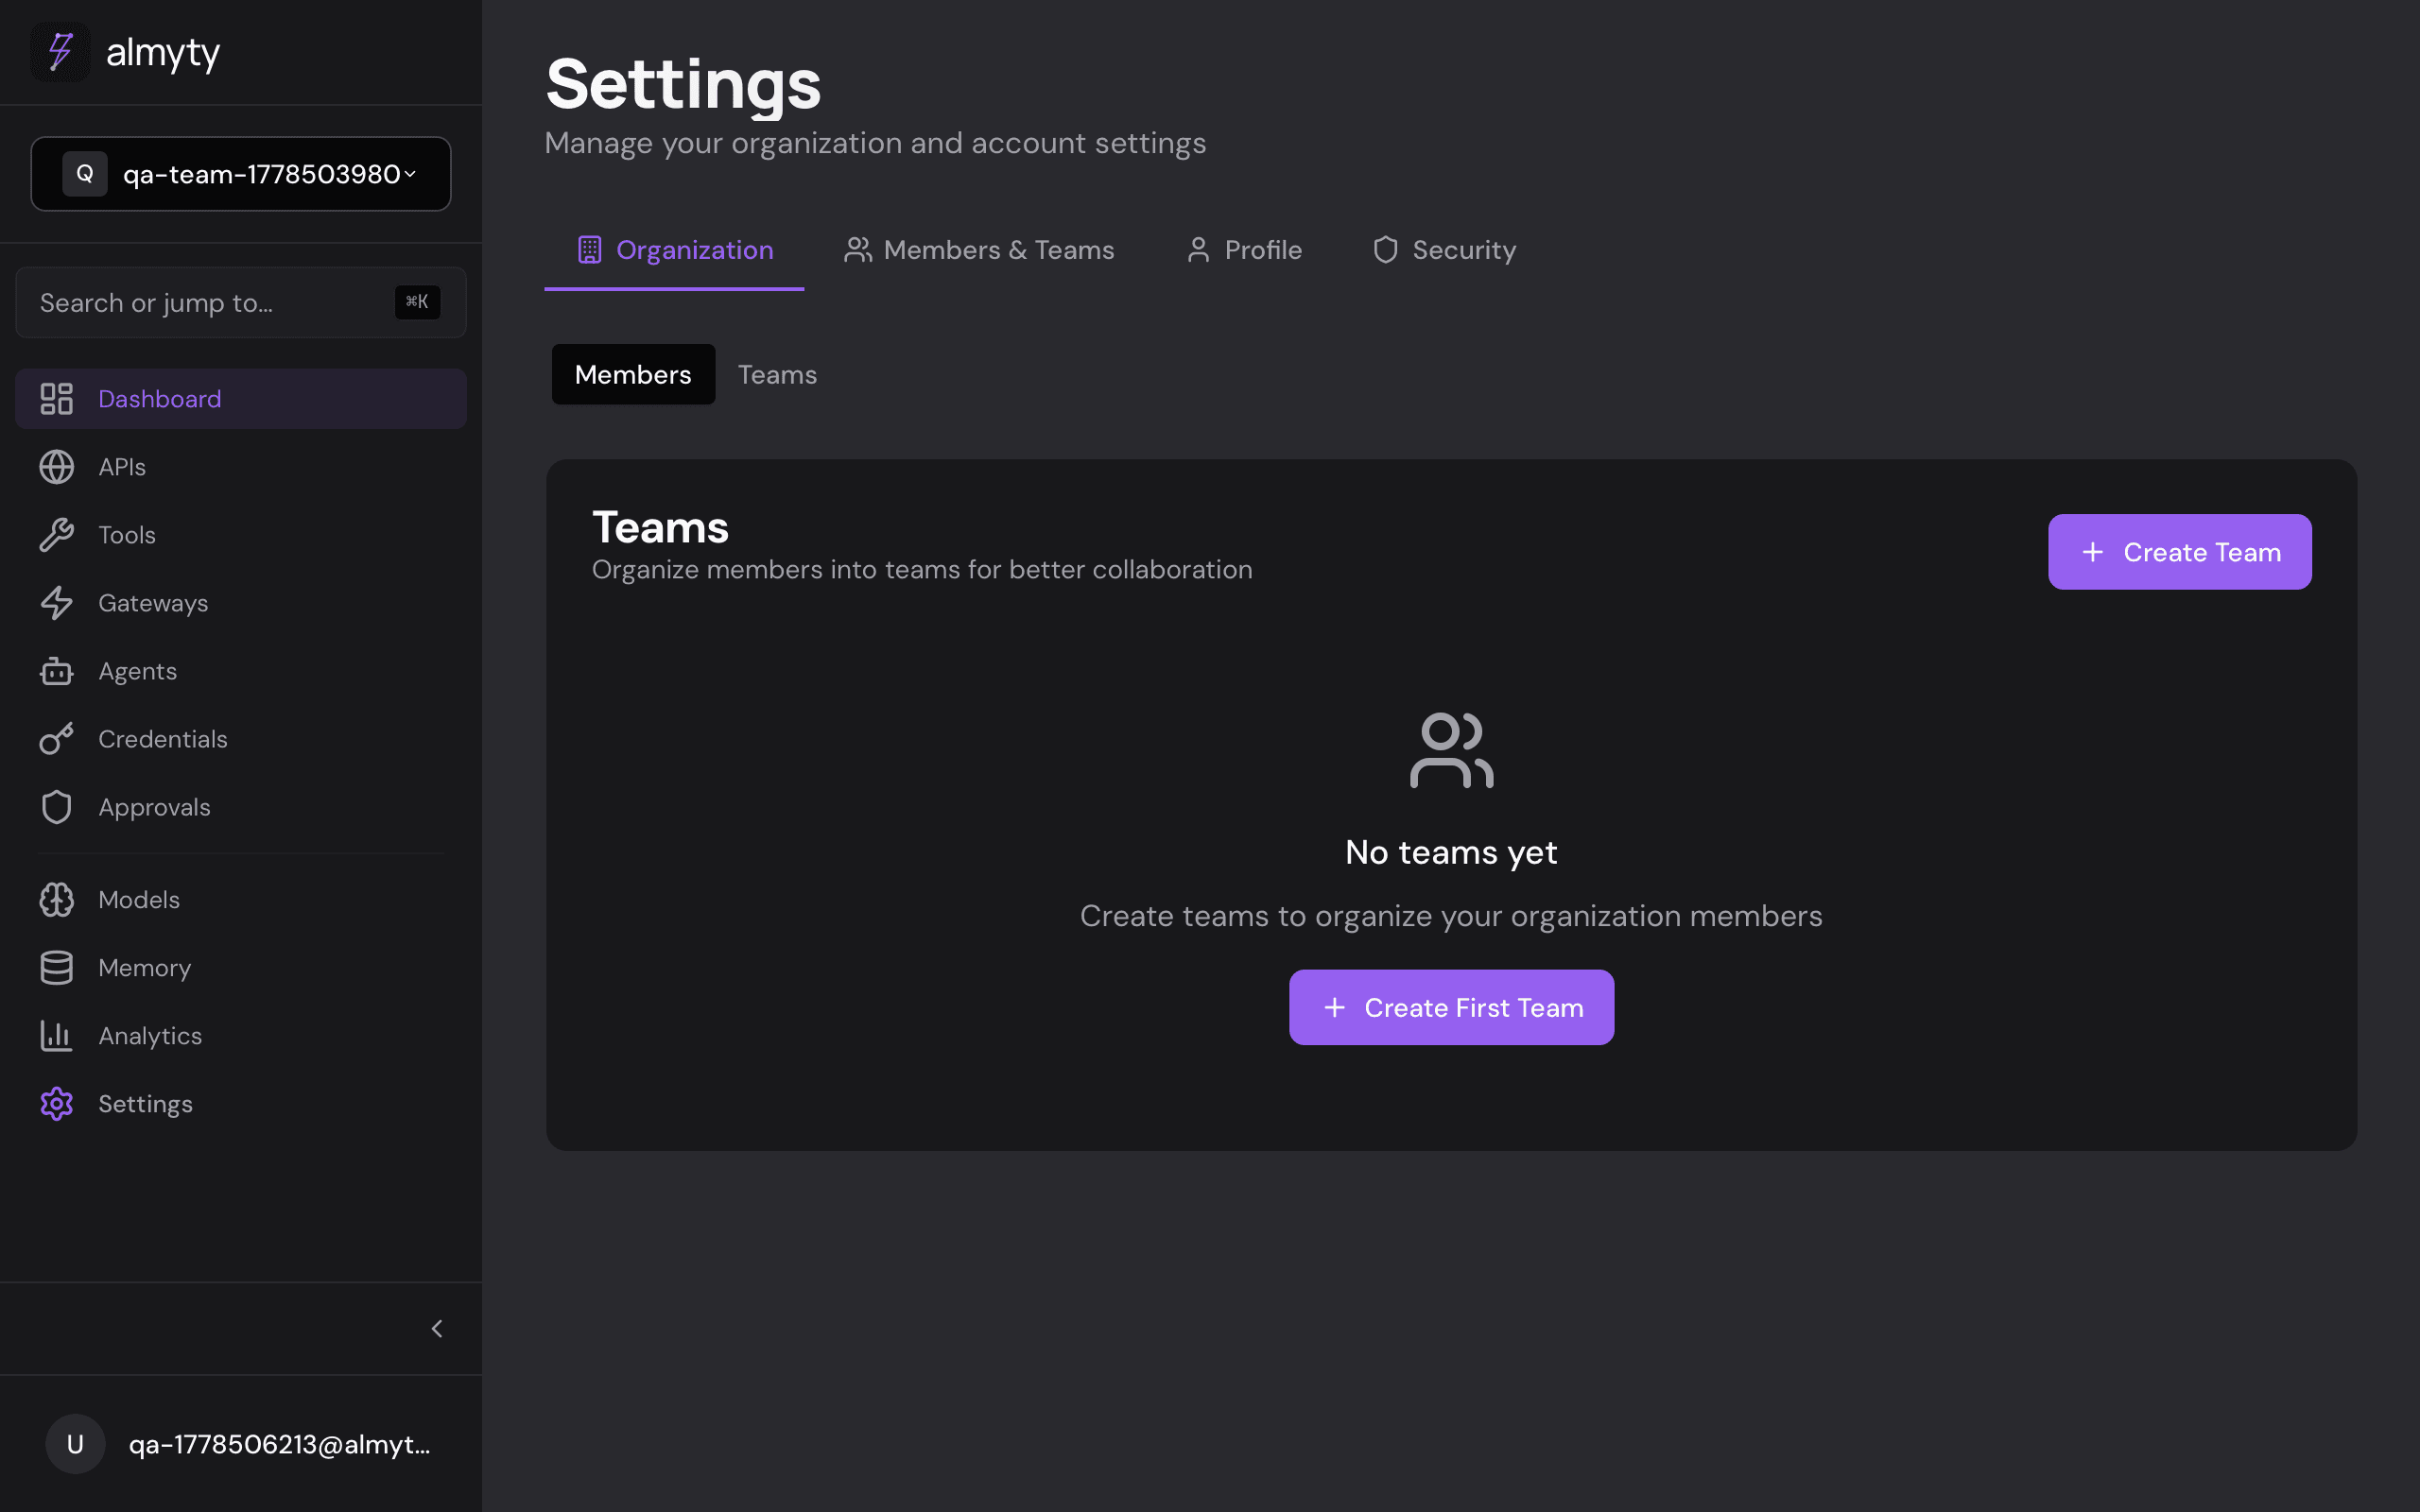Select the Tools wrench icon
2420x1512 pixels.
pos(56,535)
